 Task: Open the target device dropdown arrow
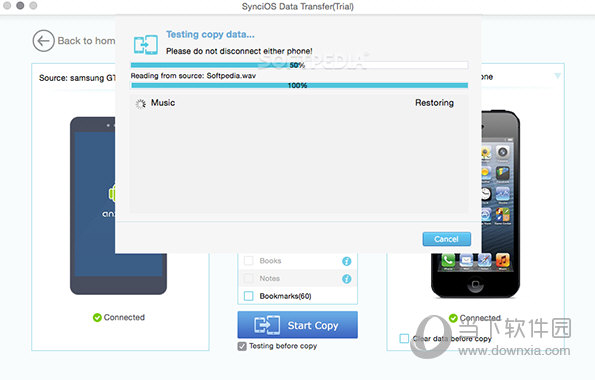(x=557, y=76)
